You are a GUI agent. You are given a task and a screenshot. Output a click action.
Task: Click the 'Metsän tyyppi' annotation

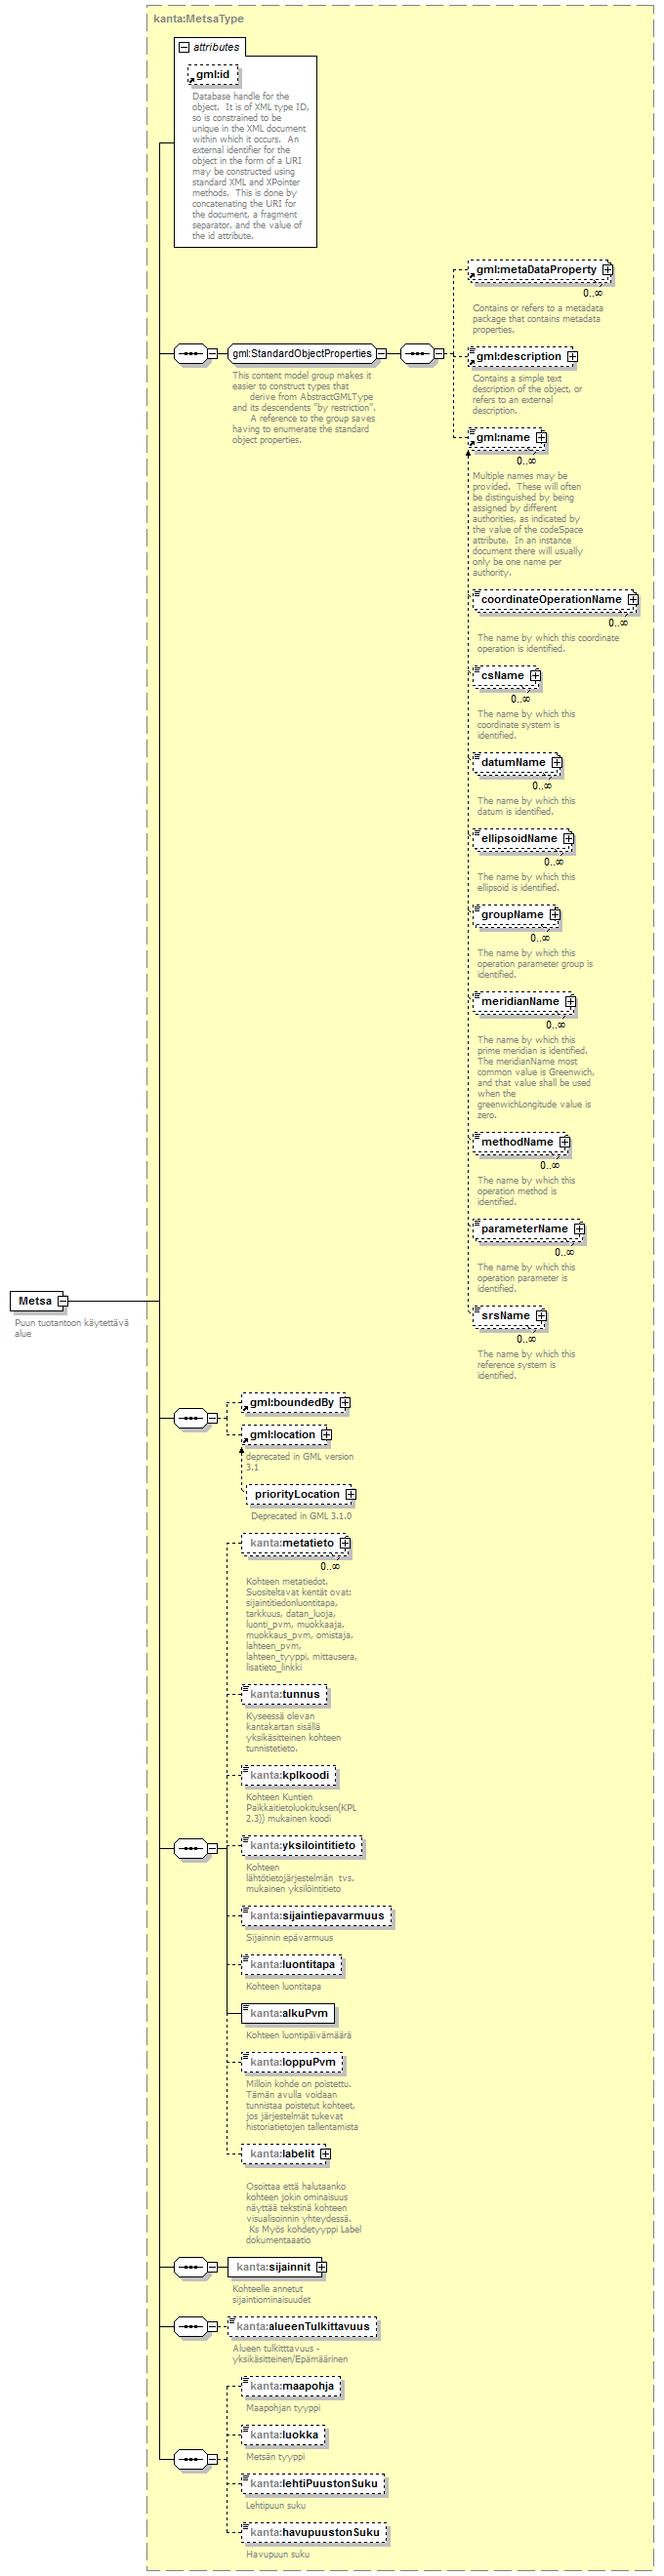276,2457
